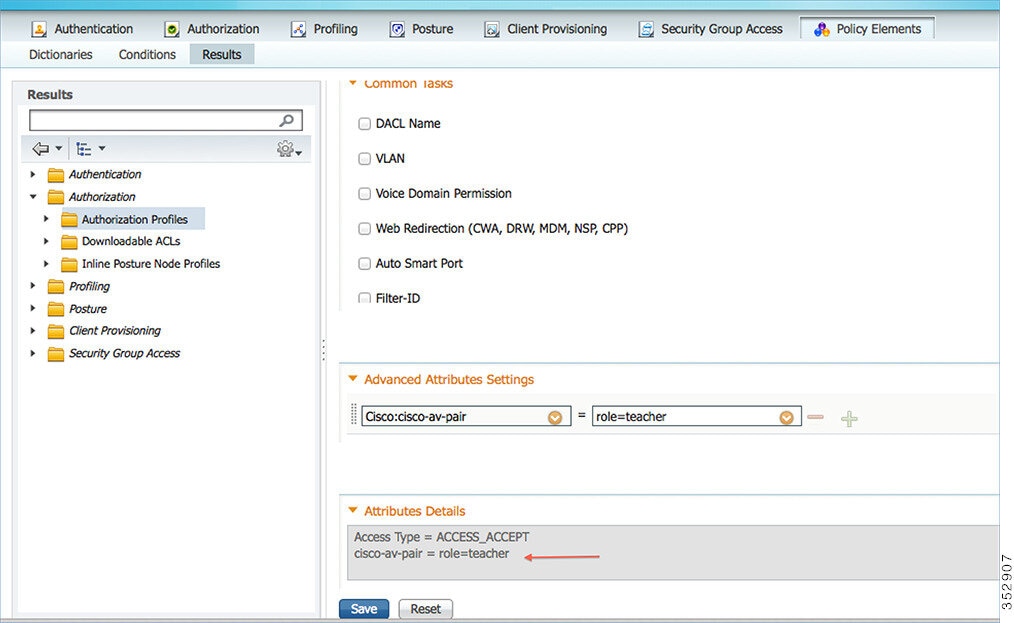Go to the Client Provisioning tab
The height and width of the screenshot is (623, 1014).
[546, 29]
